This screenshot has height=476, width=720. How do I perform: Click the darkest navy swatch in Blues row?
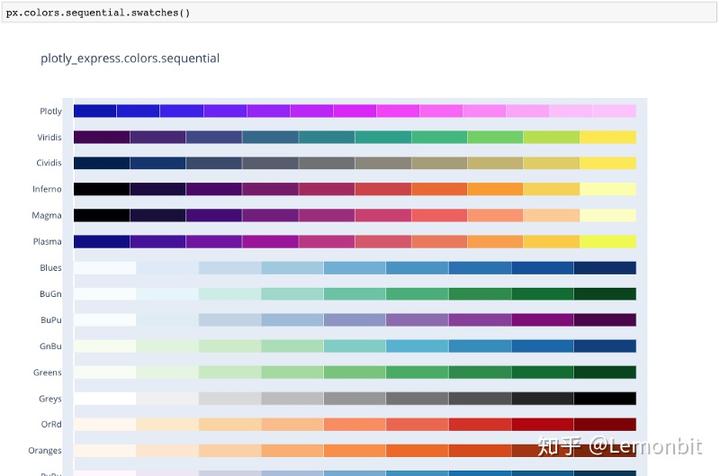[x=605, y=268]
